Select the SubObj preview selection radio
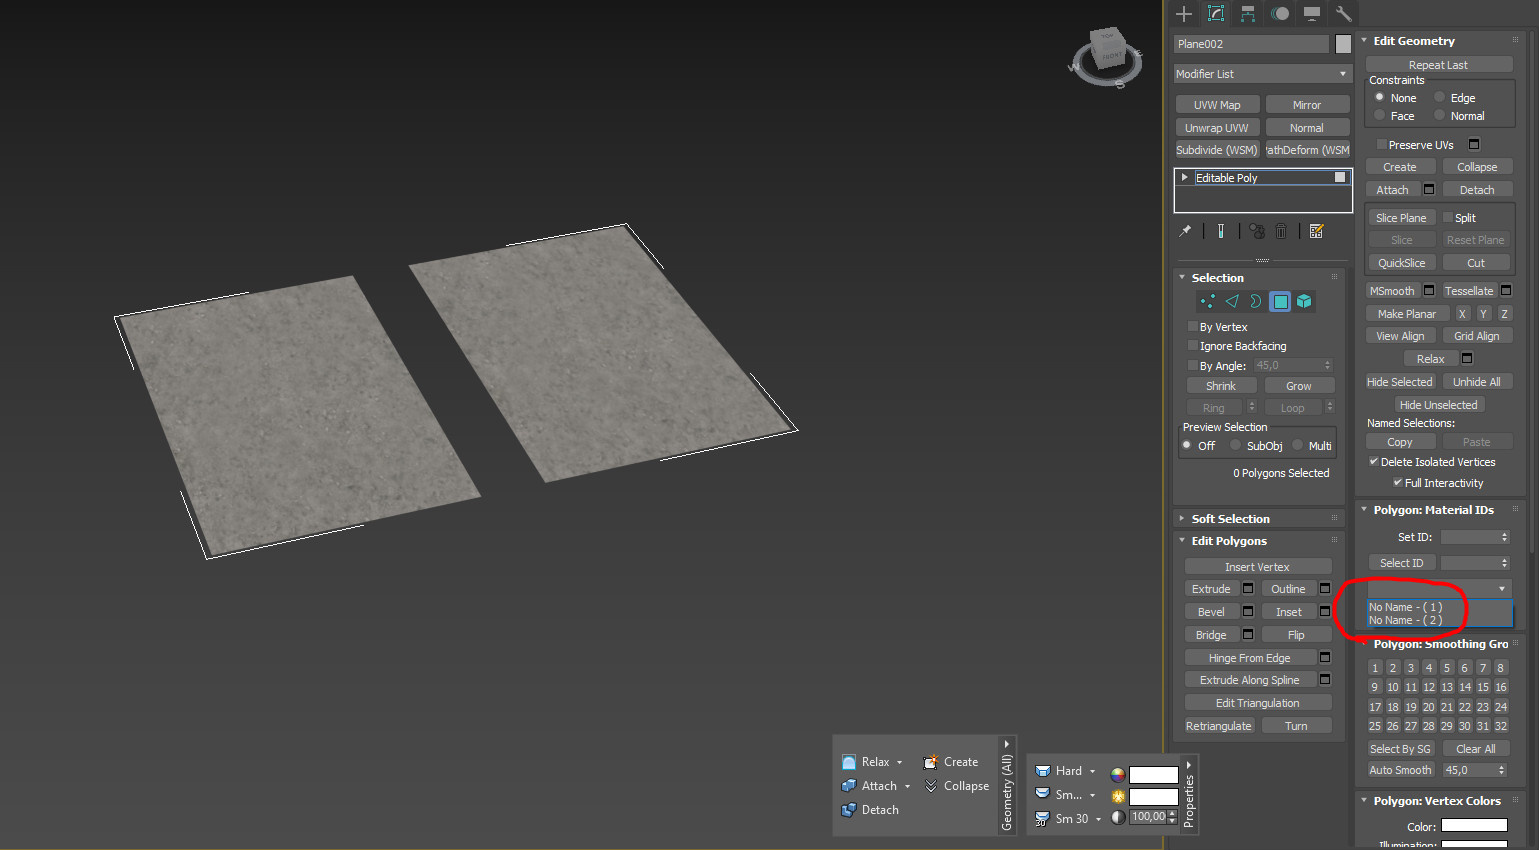 click(1236, 446)
